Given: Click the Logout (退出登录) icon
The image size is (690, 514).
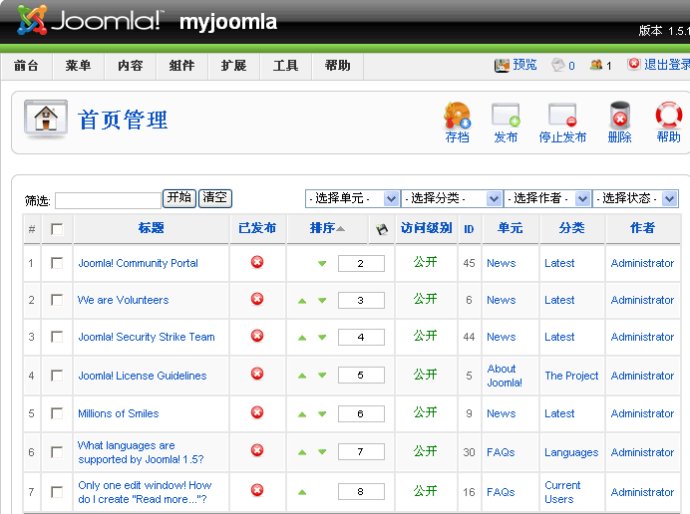Looking at the screenshot, I should point(634,64).
